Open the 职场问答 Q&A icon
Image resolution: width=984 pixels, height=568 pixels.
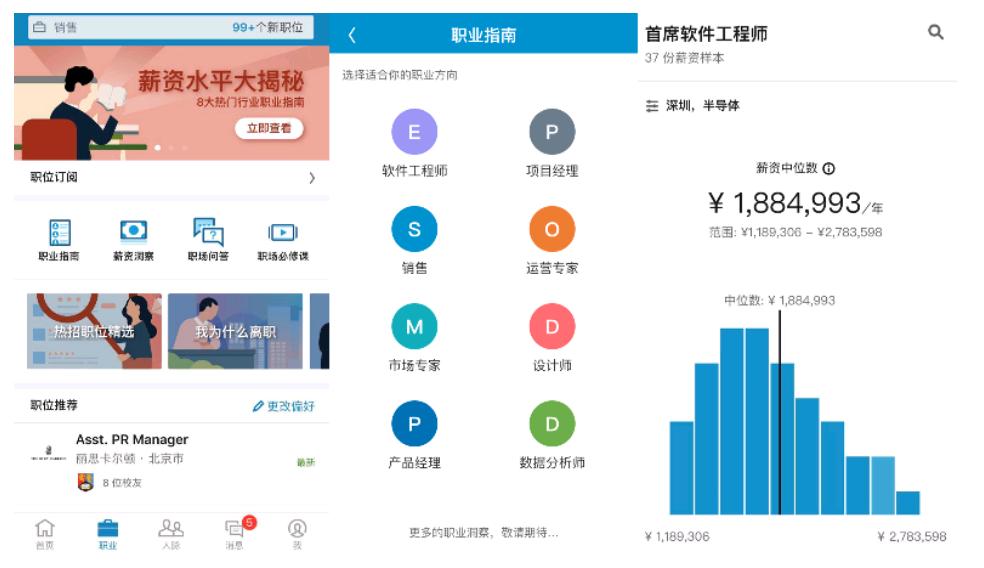point(208,232)
